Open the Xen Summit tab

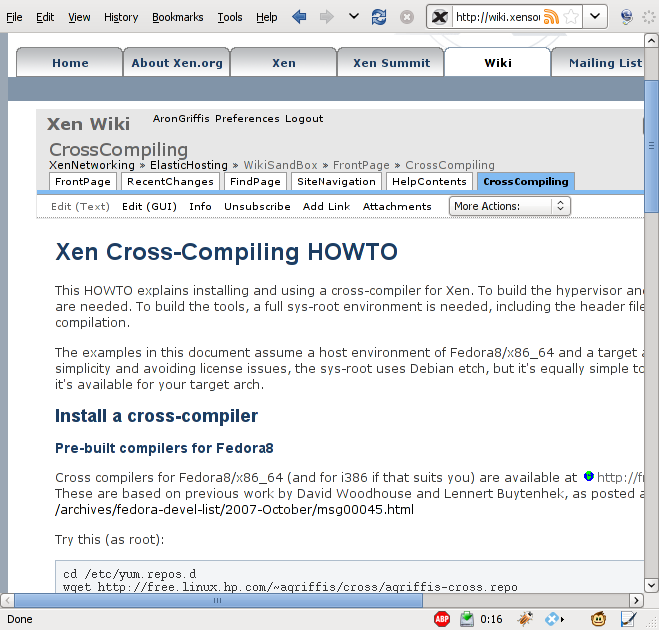[x=391, y=63]
